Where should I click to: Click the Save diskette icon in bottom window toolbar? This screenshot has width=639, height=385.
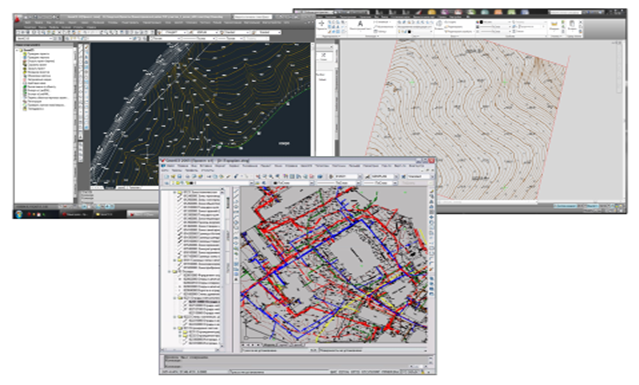point(179,176)
